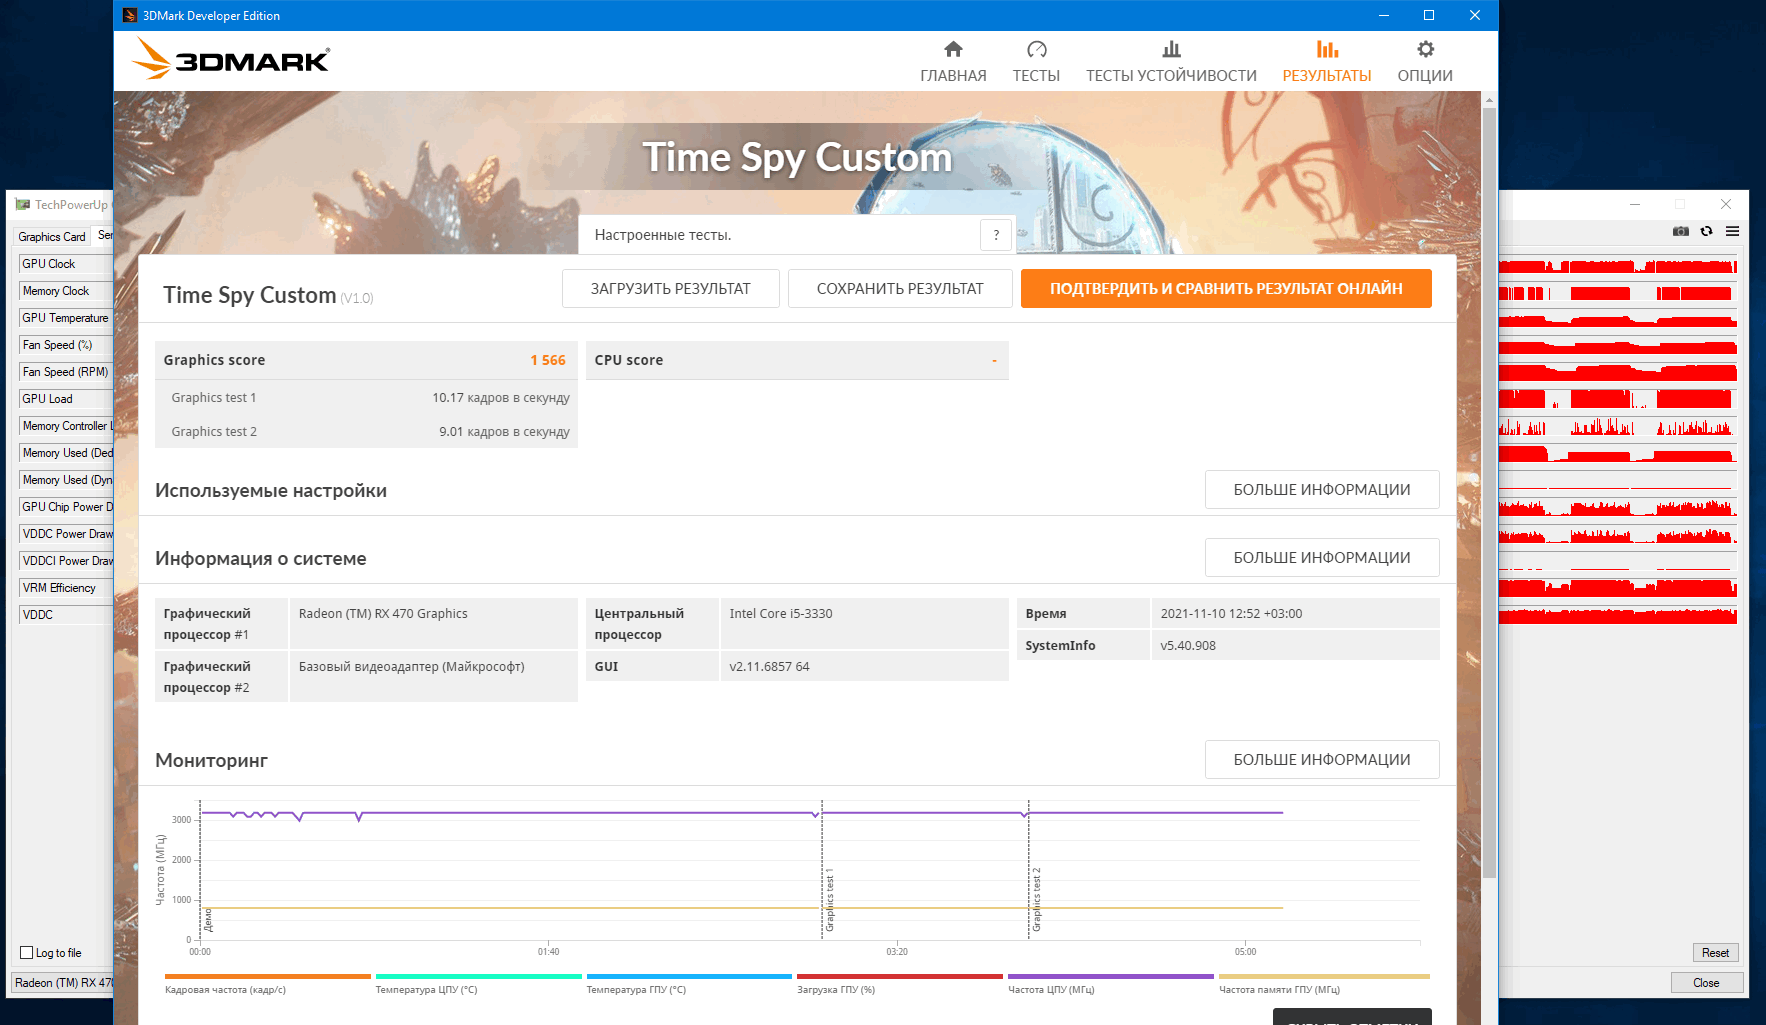Click Close button in TechPowerUp

(1706, 983)
